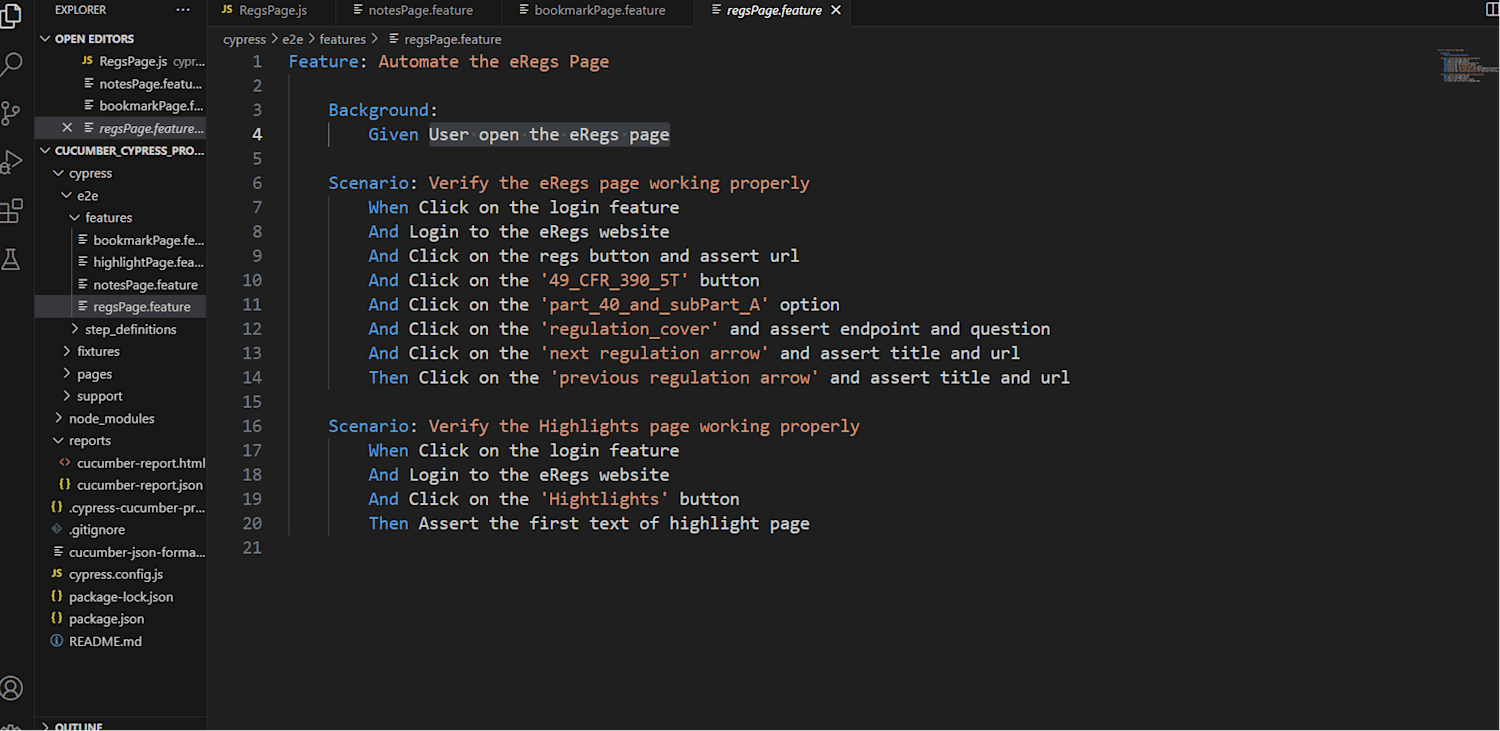
Task: Click the HTML icon of cucumber-report.html
Action: click(x=65, y=463)
